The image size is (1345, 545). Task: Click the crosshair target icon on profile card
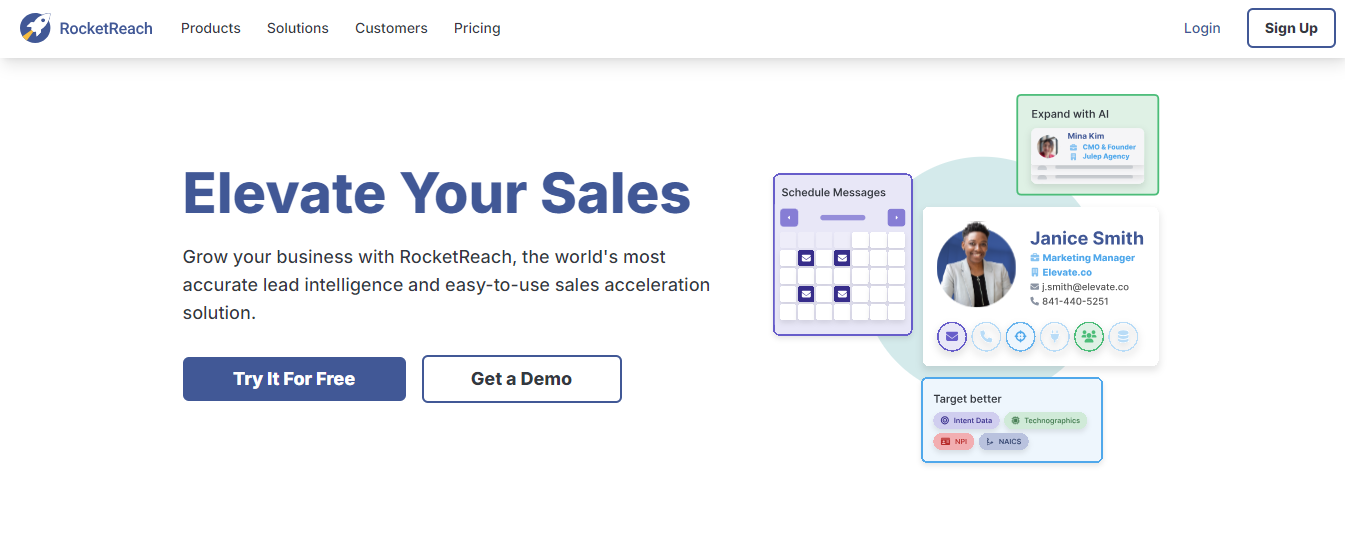coord(1020,337)
